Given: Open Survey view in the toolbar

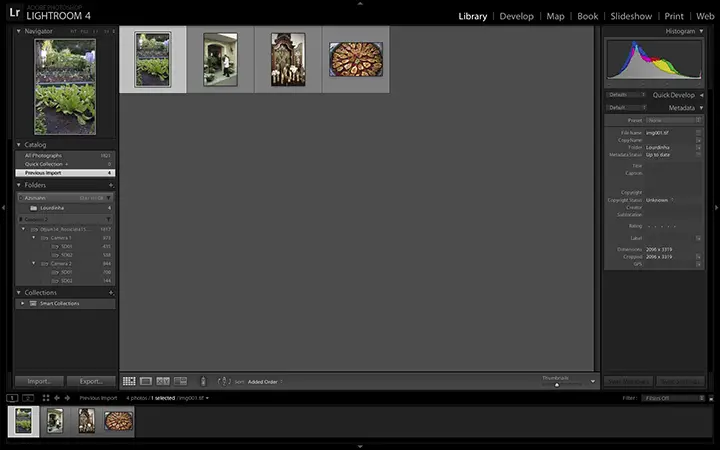Looking at the screenshot, I should [180, 382].
